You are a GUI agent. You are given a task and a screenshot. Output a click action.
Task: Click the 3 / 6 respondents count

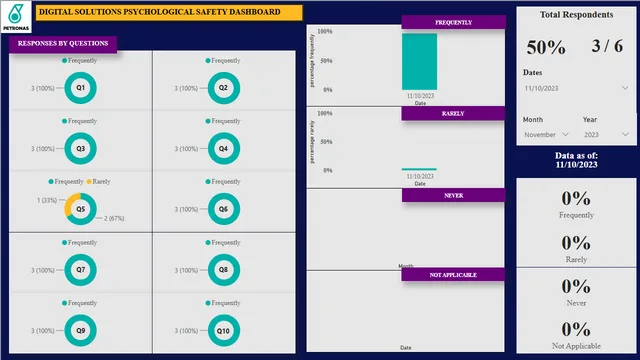click(607, 46)
